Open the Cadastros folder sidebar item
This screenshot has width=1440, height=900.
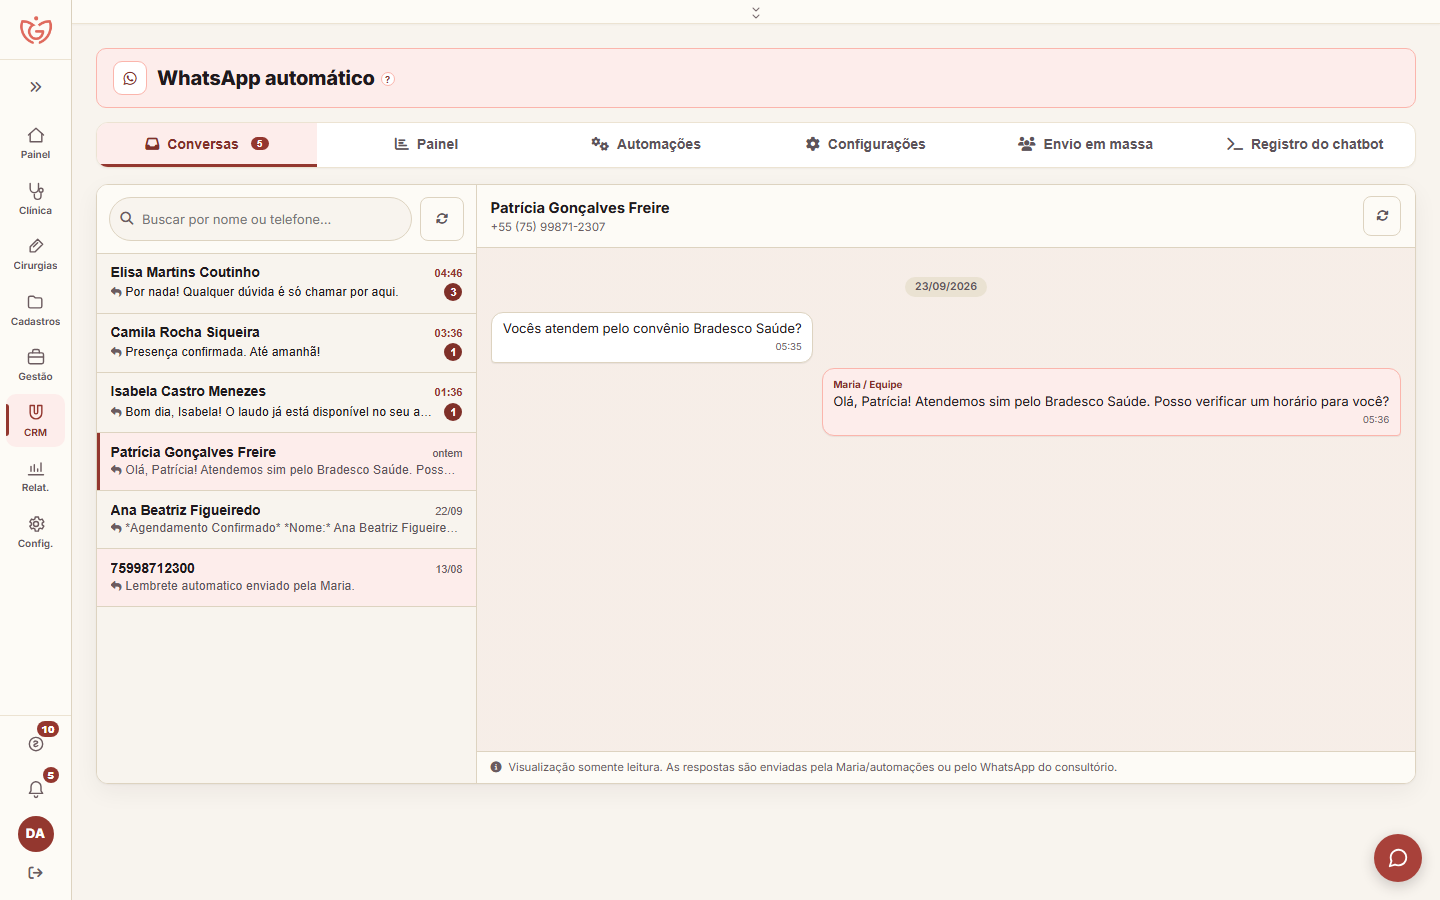pyautogui.click(x=35, y=310)
